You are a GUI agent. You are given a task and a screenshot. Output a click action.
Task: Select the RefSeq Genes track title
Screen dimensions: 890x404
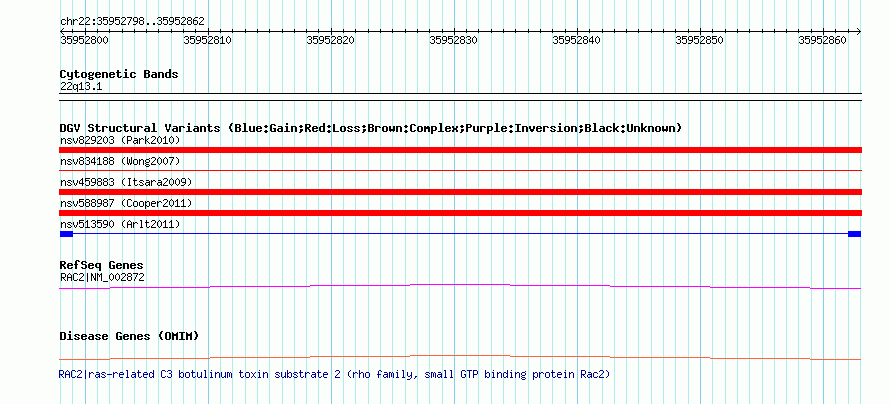[x=102, y=266]
